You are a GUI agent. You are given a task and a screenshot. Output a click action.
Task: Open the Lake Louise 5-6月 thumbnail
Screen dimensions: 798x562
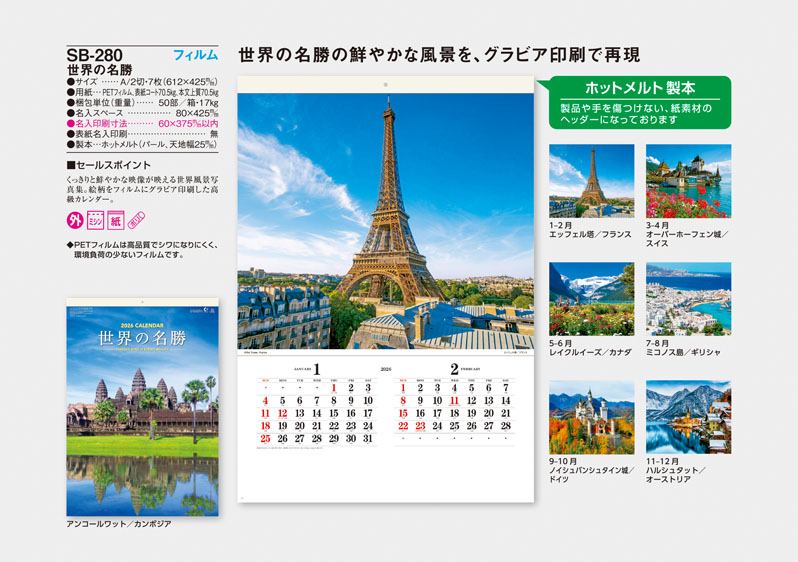591,299
